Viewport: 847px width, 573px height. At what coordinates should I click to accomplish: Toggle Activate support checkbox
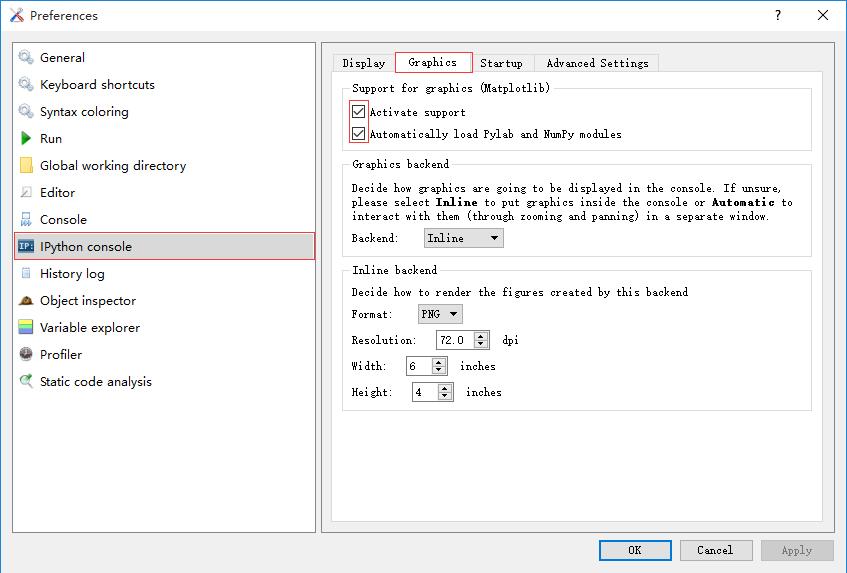[x=358, y=112]
